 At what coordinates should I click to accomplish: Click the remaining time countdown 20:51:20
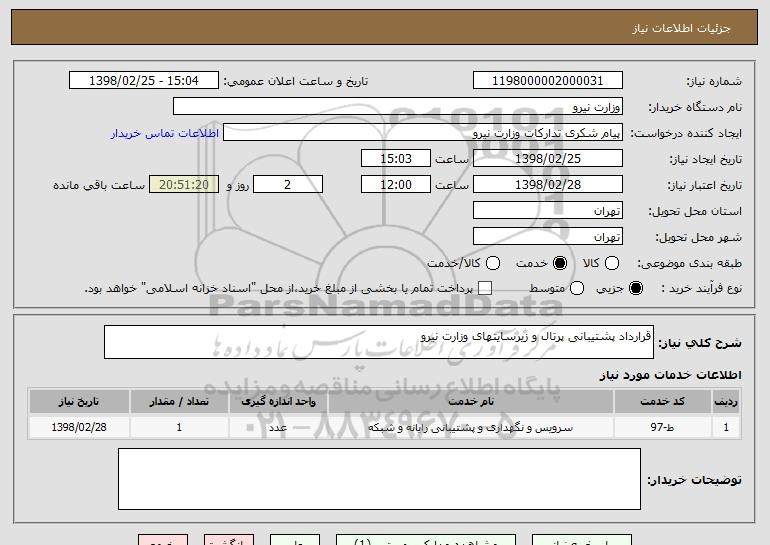coord(184,185)
